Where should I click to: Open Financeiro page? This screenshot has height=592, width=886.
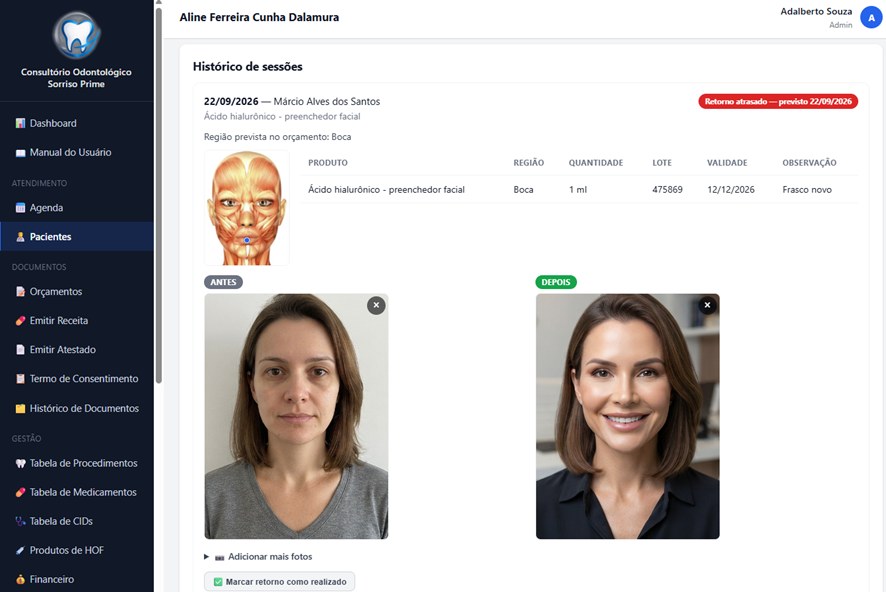pyautogui.click(x=76, y=580)
